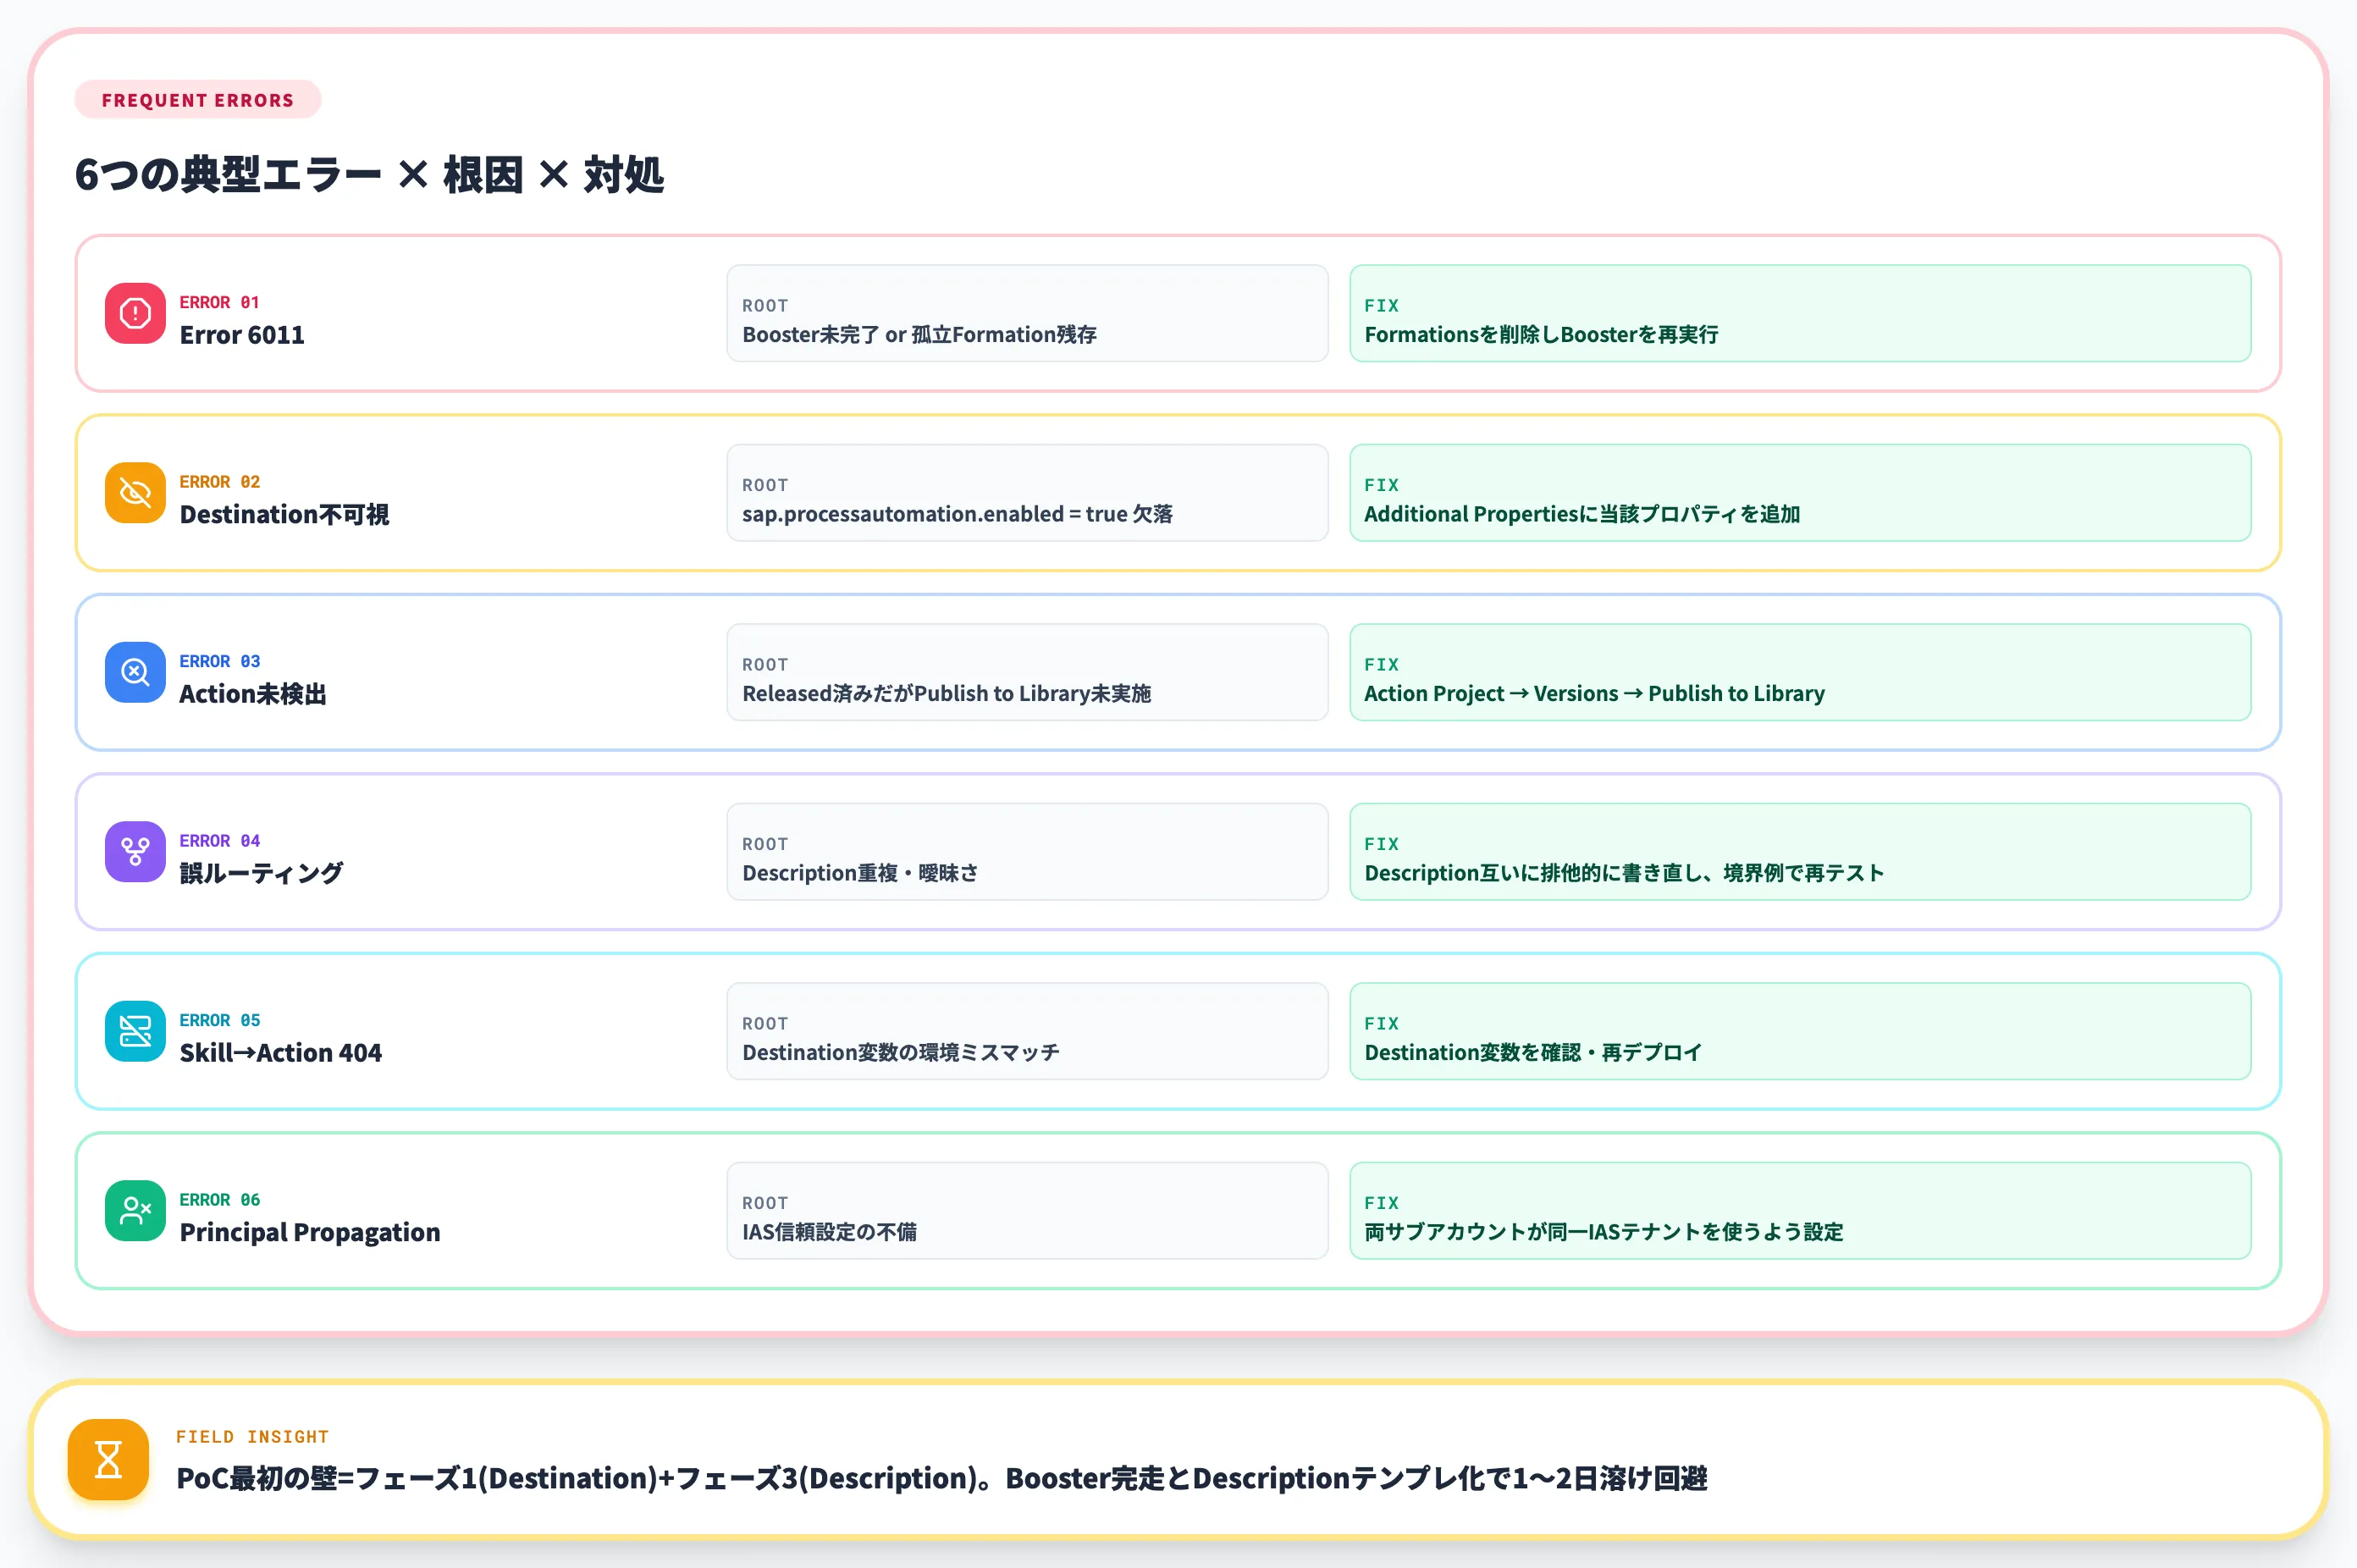The width and height of the screenshot is (2357, 1568).
Task: Click the purple branching icon for 誤ルーティング
Action: (x=135, y=851)
